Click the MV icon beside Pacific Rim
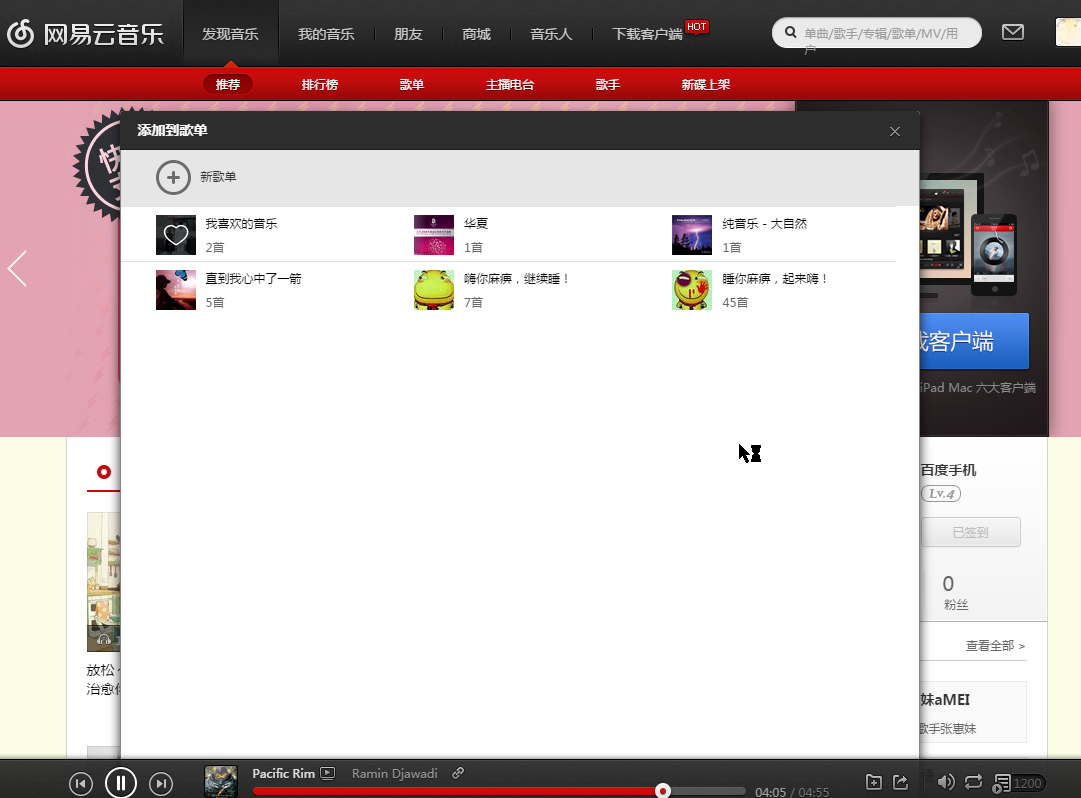This screenshot has height=798, width=1081. coord(327,773)
